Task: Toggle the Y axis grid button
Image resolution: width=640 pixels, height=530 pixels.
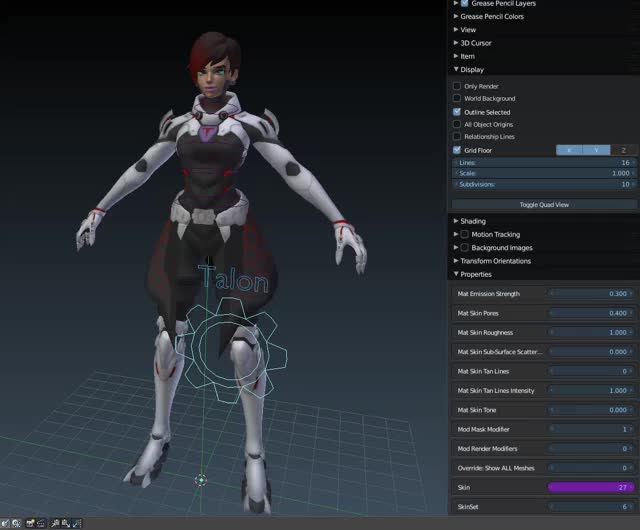Action: click(x=596, y=150)
